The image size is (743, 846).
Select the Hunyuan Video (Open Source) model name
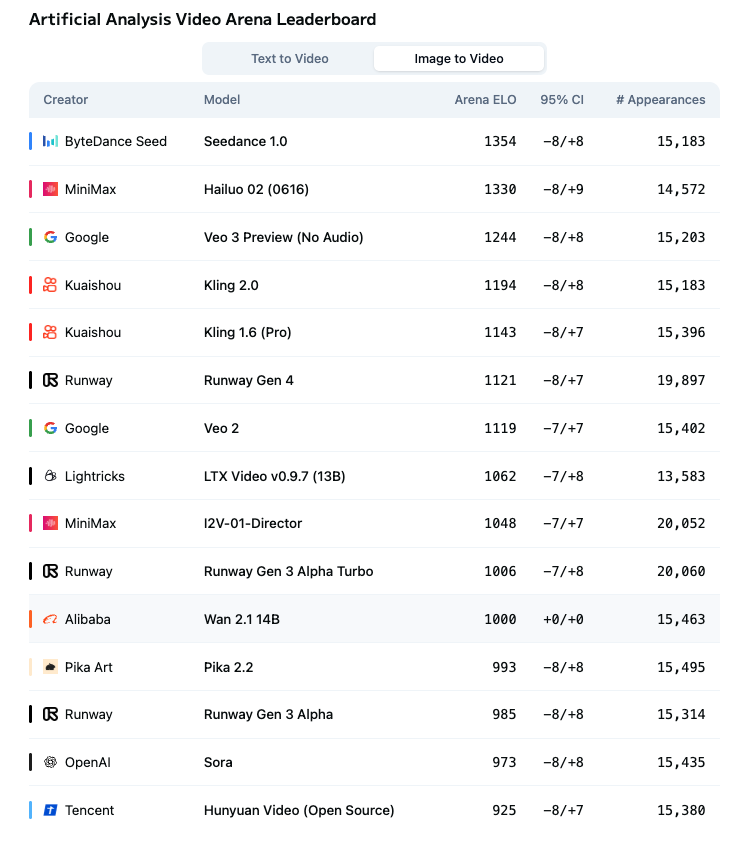[299, 810]
